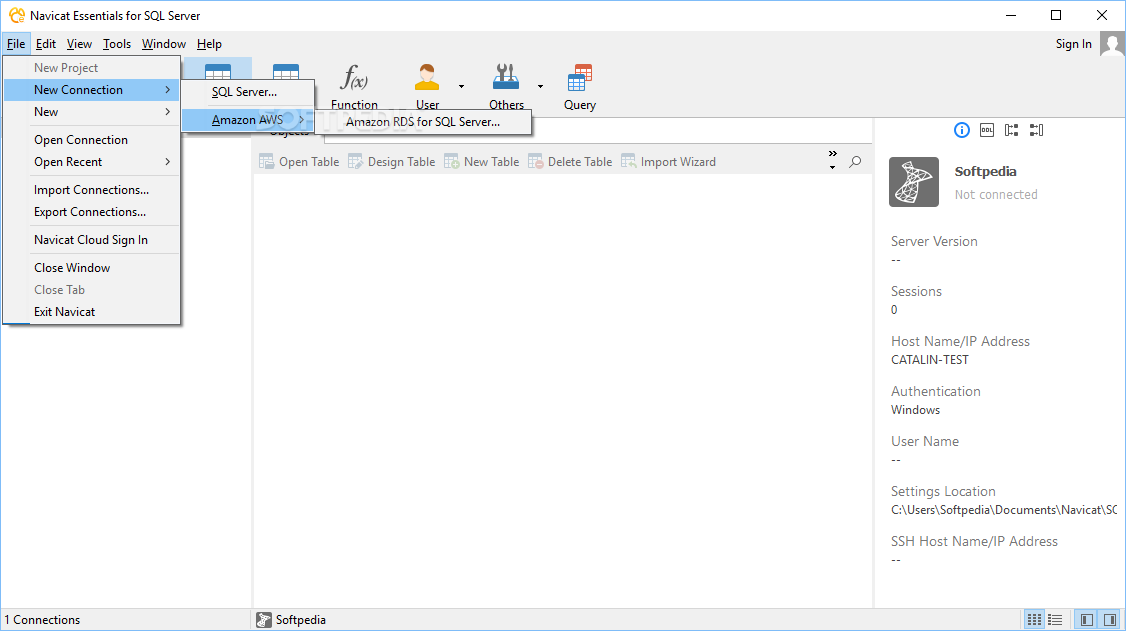1126x631 pixels.
Task: Open the User toolbar icon
Action: coord(427,86)
